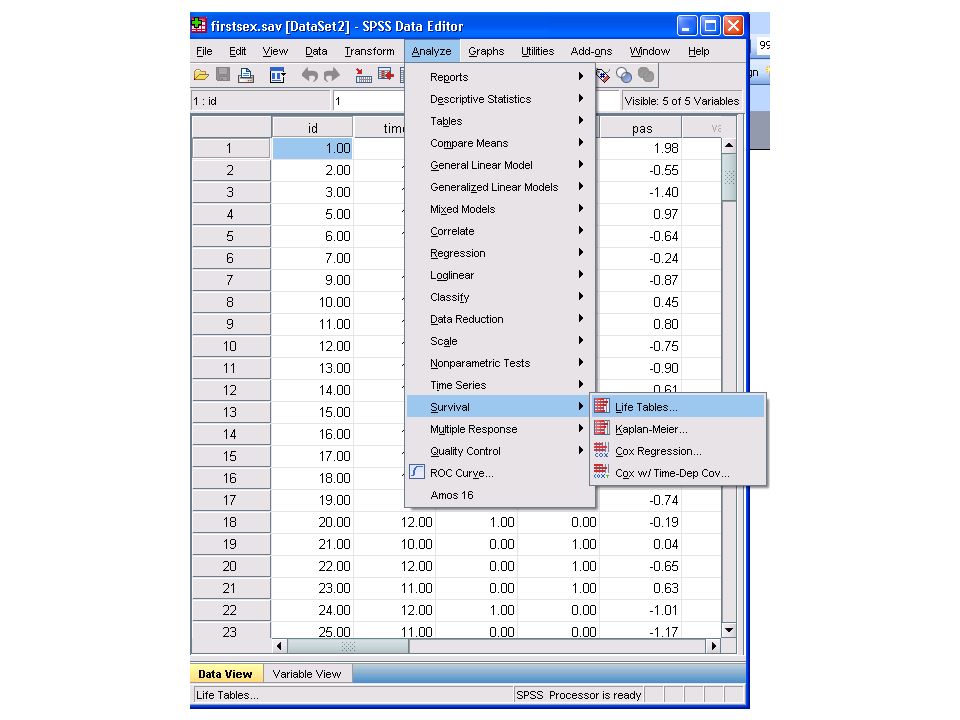Click the Save floppy disk icon
This screenshot has width=960, height=720.
223,75
